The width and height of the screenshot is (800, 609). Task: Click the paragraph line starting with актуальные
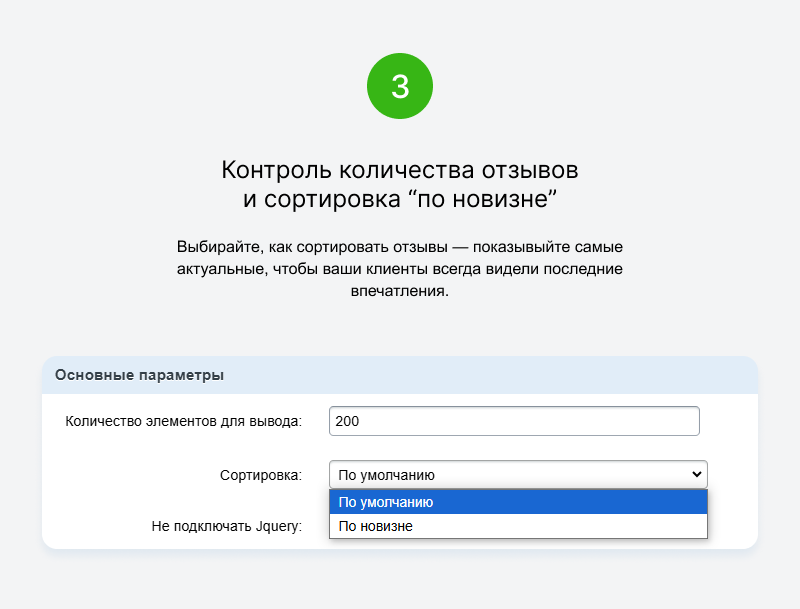(400, 269)
